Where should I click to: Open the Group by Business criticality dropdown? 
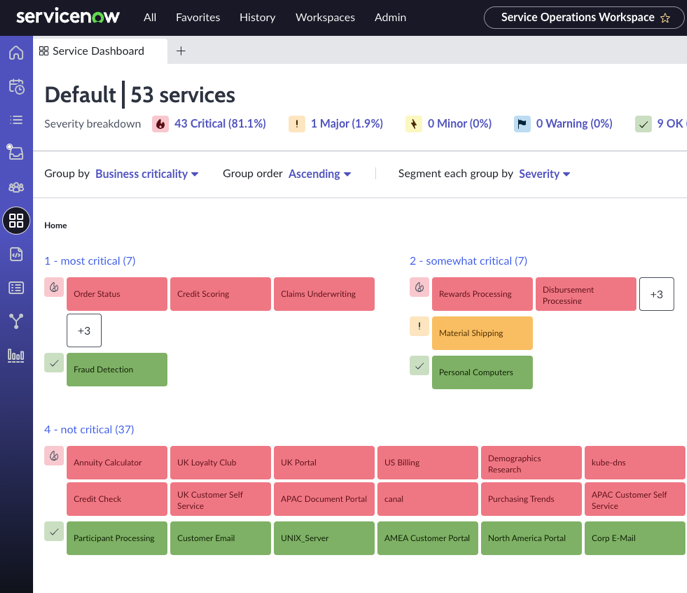[147, 174]
